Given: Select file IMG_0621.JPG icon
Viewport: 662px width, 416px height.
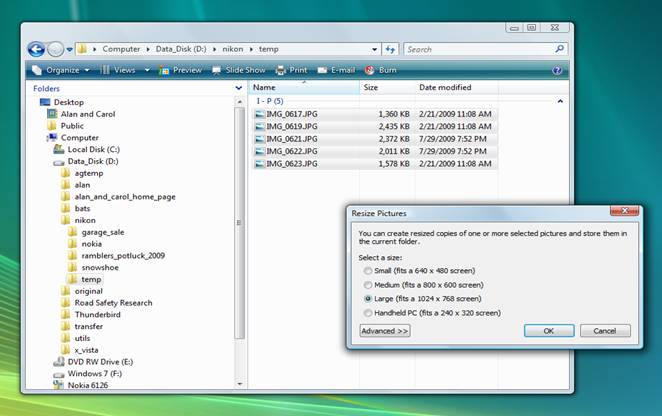Looking at the screenshot, I should [260, 139].
